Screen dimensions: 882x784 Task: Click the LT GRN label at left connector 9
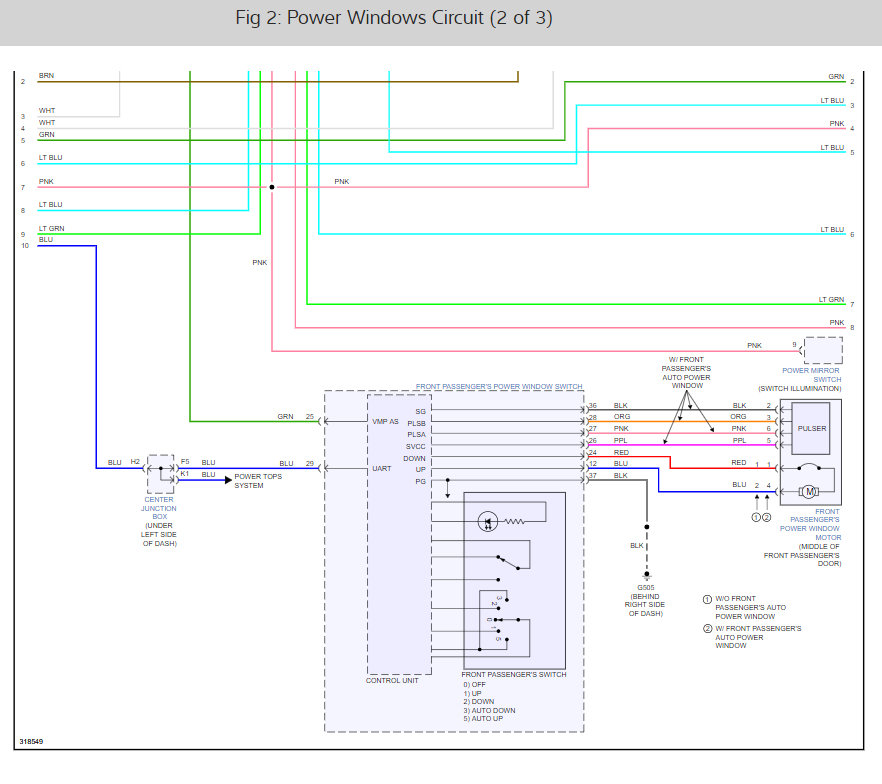(x=51, y=228)
